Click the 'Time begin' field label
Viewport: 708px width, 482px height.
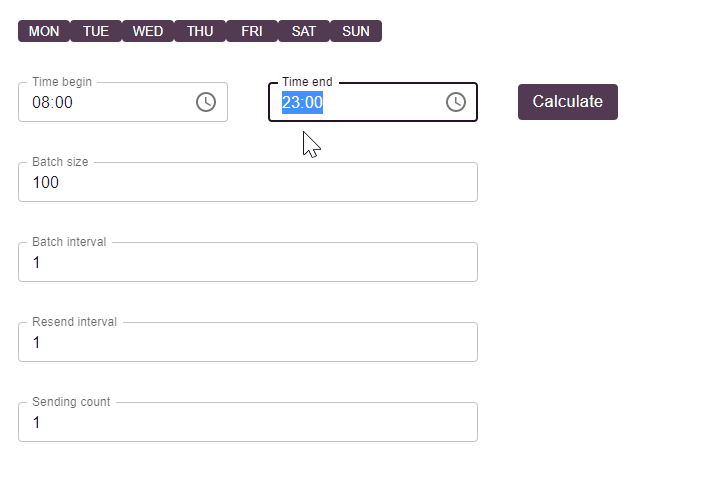tap(61, 82)
